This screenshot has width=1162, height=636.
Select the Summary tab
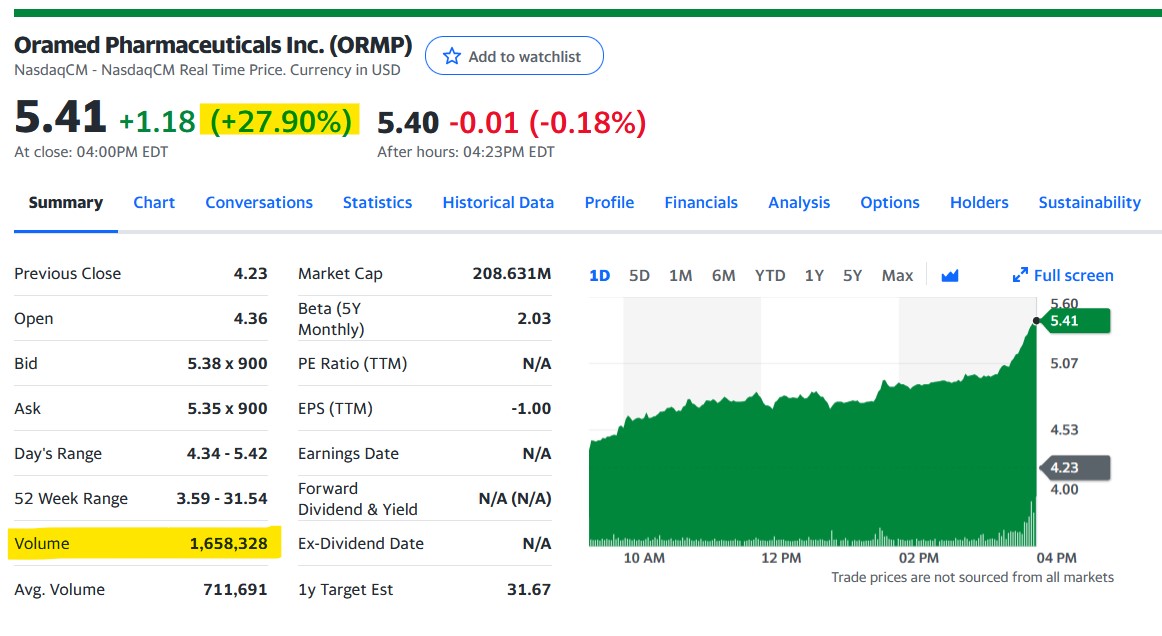[x=65, y=202]
